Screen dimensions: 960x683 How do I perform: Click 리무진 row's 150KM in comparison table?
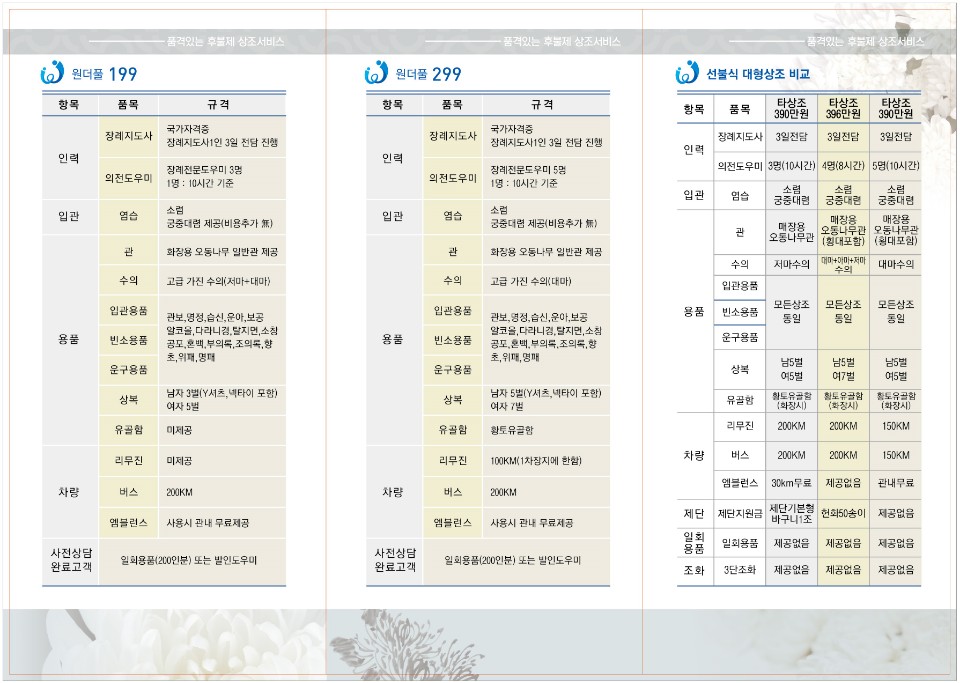[896, 426]
